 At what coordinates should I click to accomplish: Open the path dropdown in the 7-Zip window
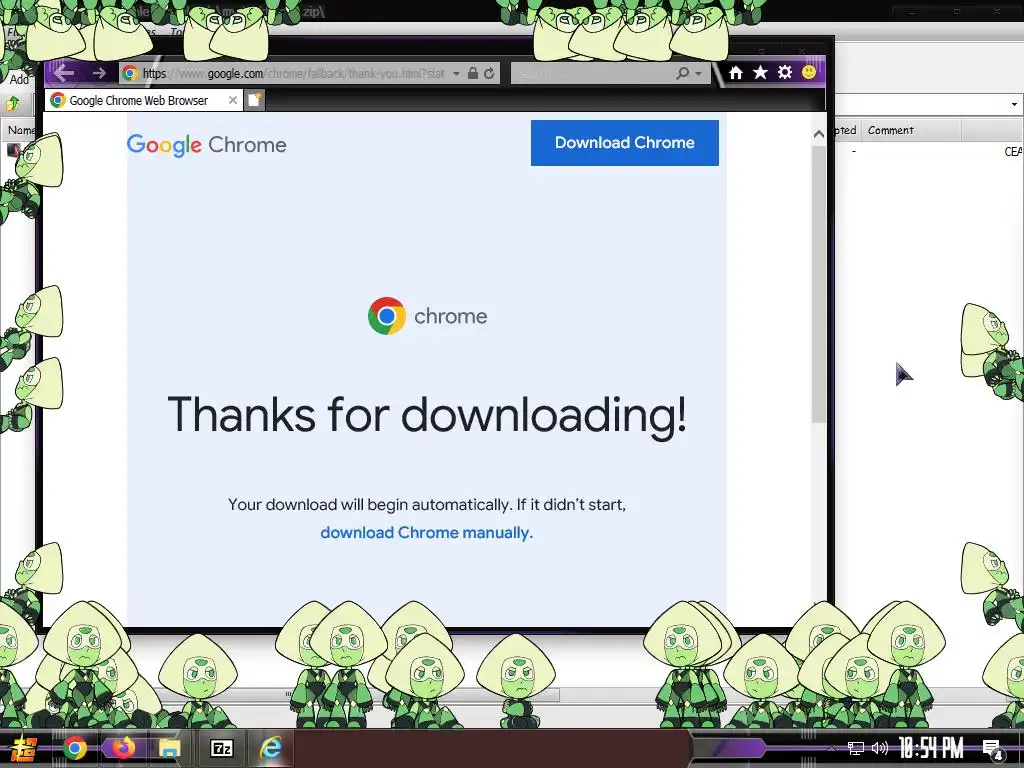(1014, 104)
